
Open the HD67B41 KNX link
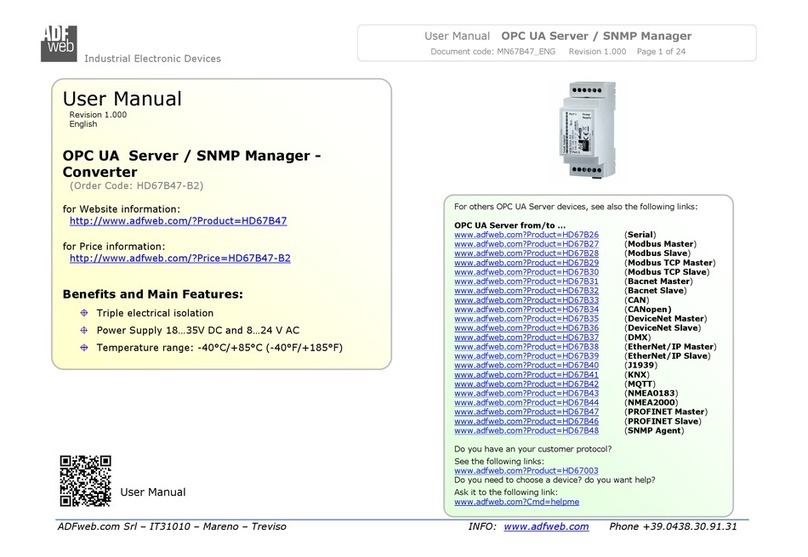pos(526,375)
